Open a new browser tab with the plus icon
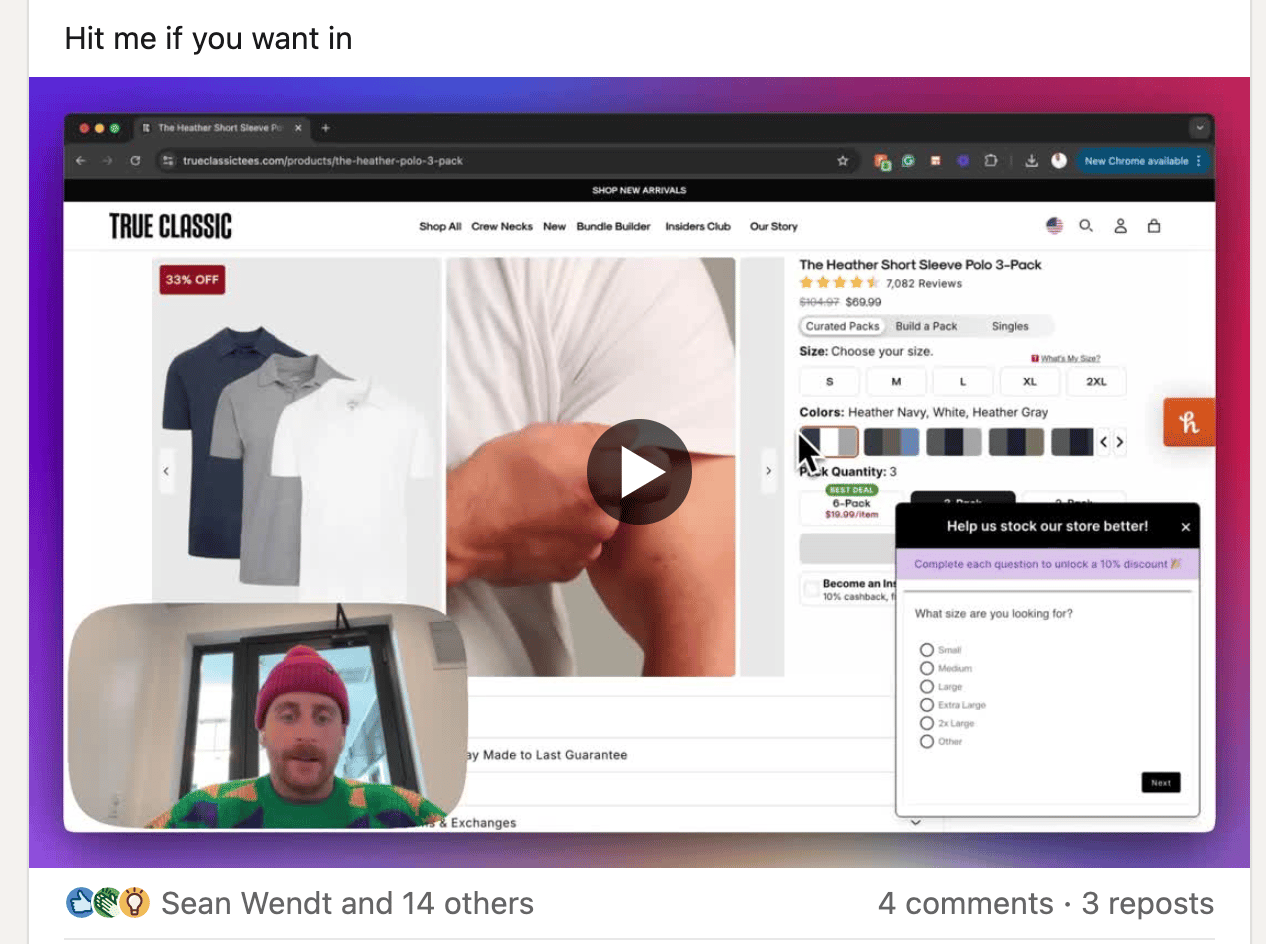This screenshot has width=1266, height=944. click(x=325, y=128)
